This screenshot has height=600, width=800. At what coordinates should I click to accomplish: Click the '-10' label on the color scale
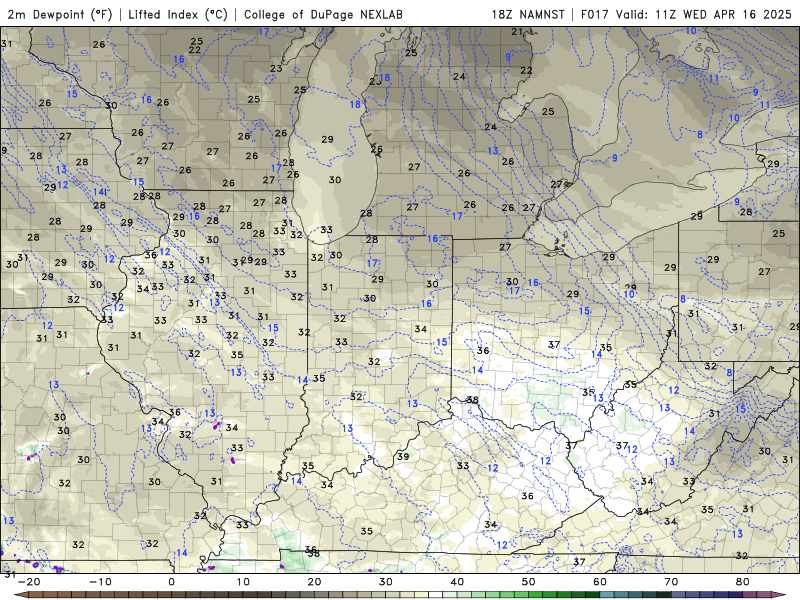(100, 582)
